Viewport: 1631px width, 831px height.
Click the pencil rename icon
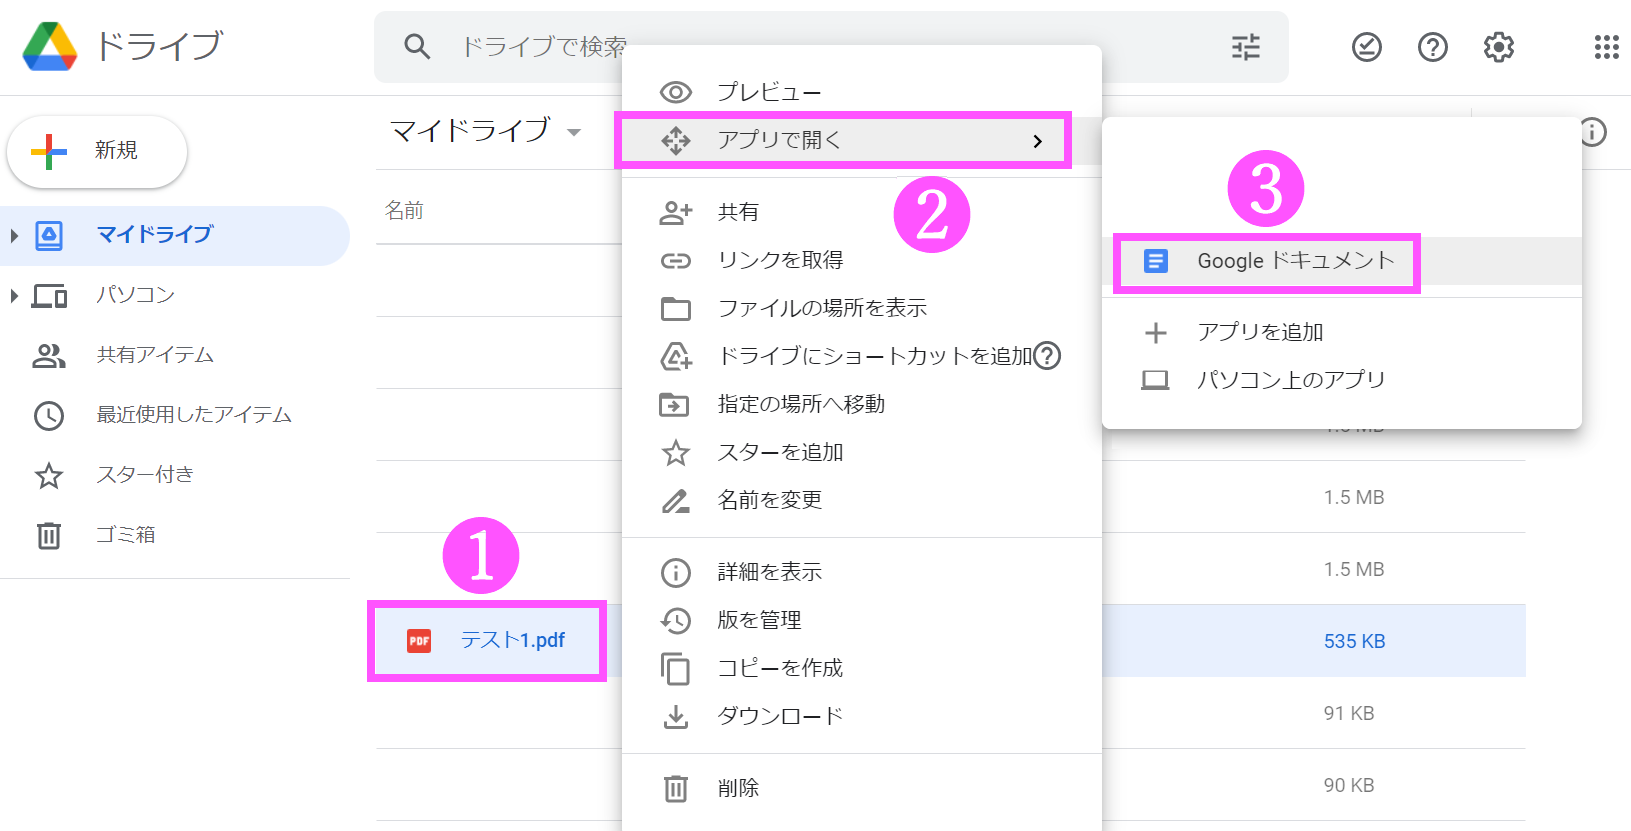(676, 501)
